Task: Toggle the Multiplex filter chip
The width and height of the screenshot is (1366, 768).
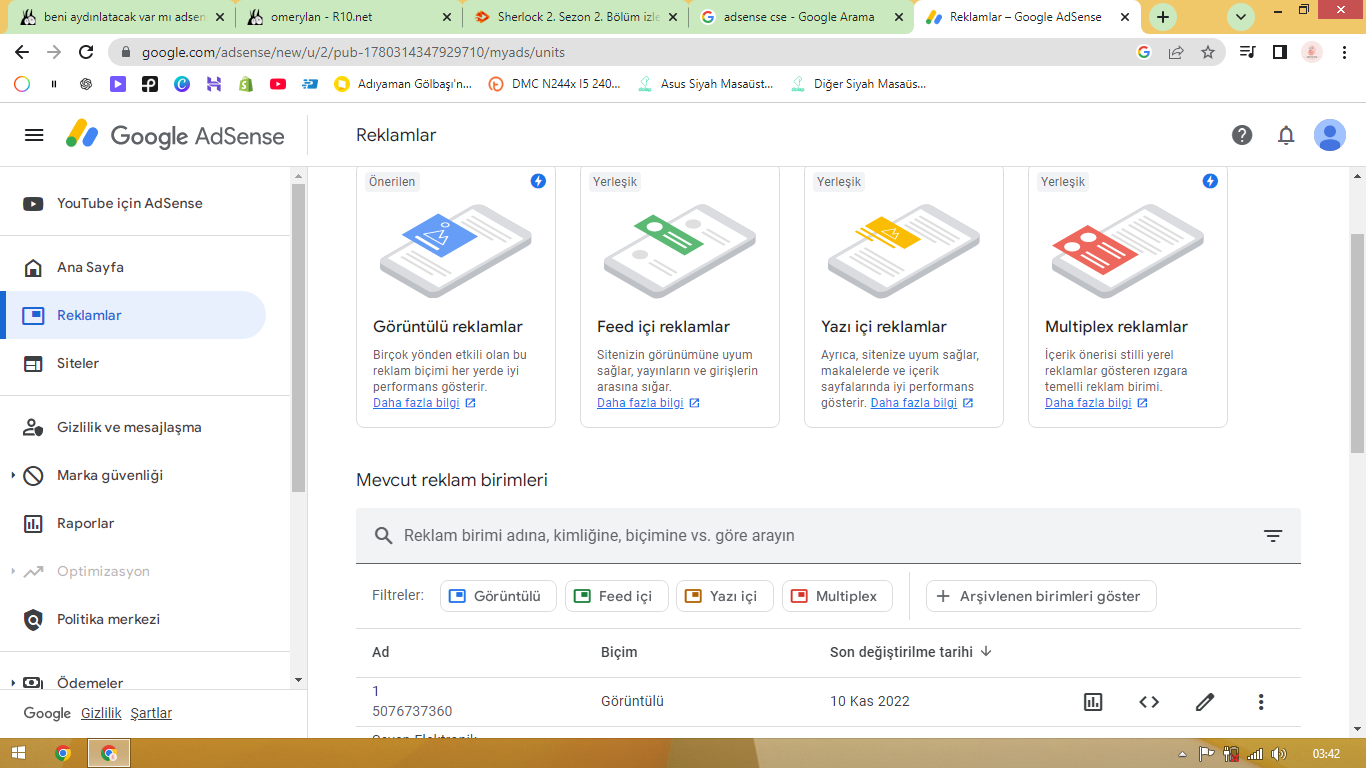Action: [838, 596]
